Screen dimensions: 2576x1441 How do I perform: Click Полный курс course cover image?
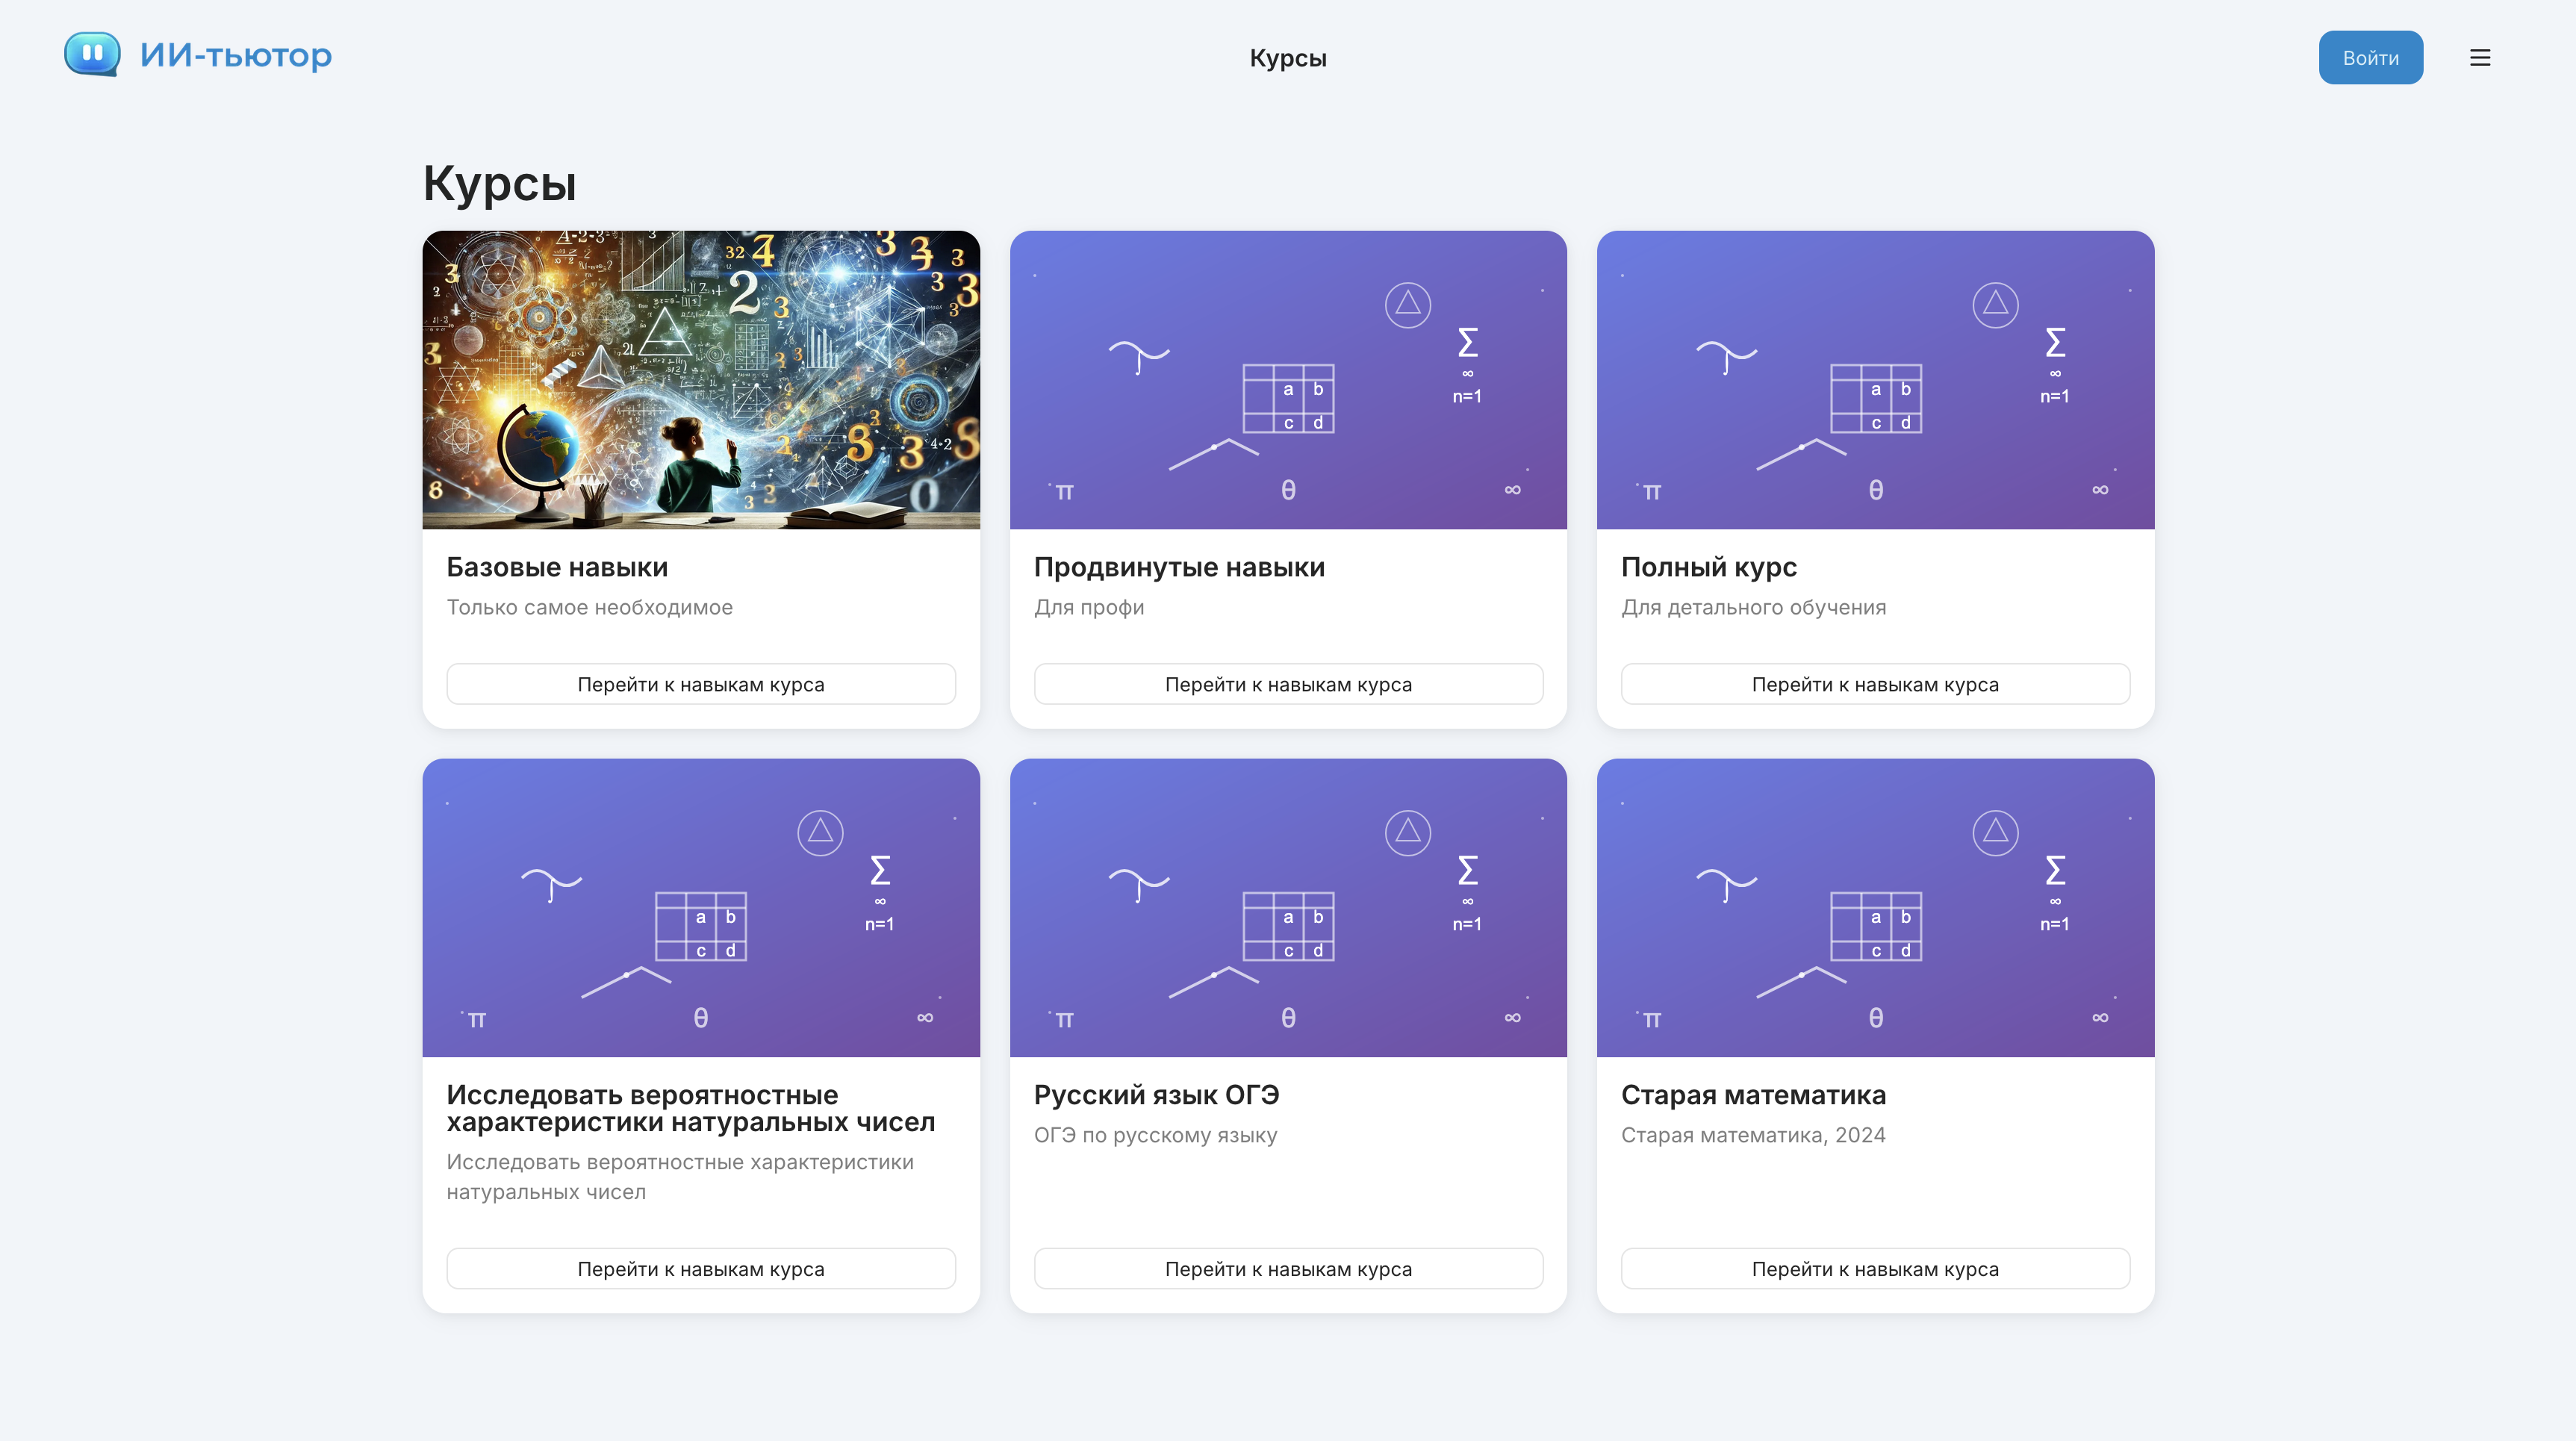coord(1875,380)
